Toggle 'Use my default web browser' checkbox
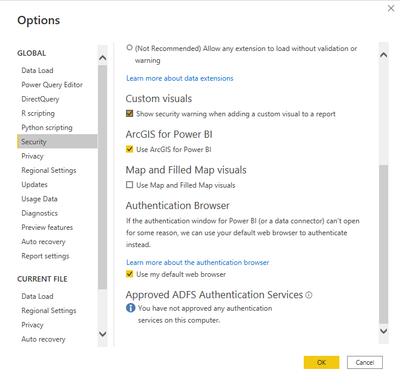The width and height of the screenshot is (400, 386). point(130,274)
